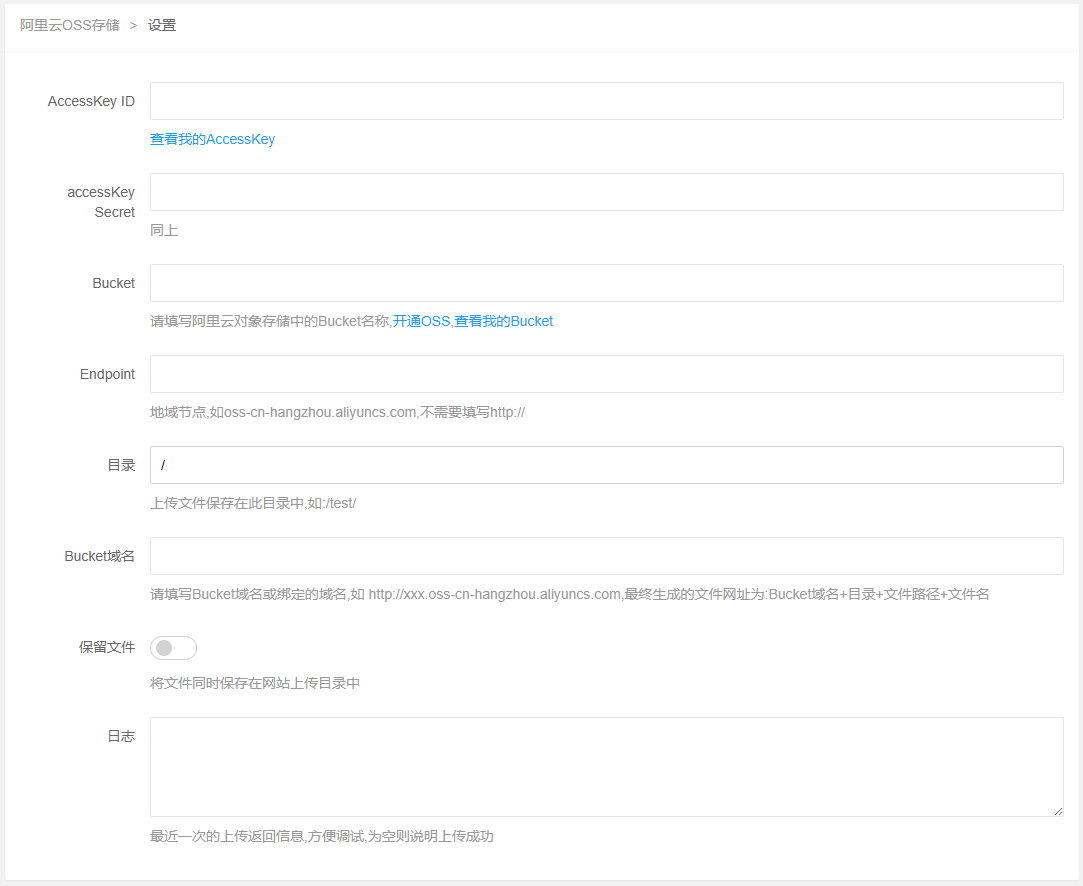
Task: Click the AccessKey ID label
Action: click(x=91, y=102)
